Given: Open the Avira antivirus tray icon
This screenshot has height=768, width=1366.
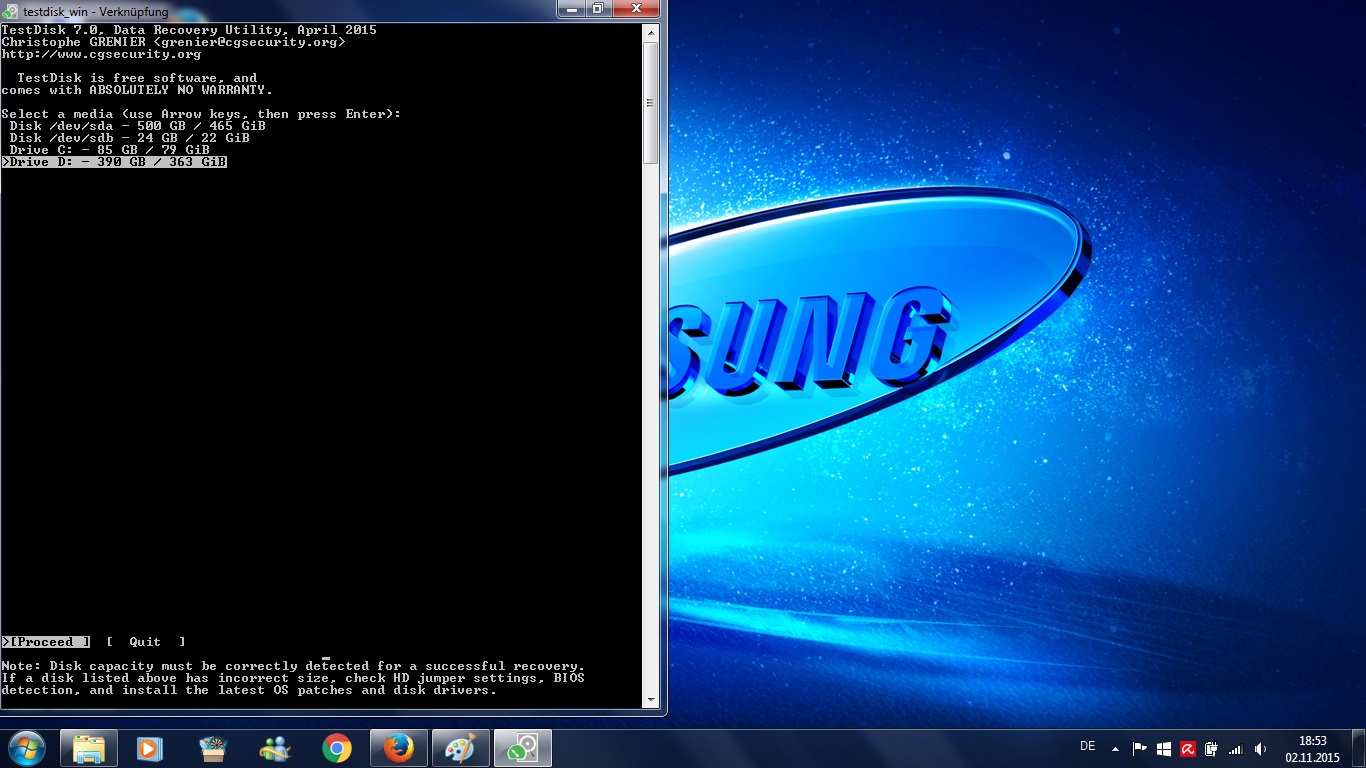Looking at the screenshot, I should [x=1188, y=748].
